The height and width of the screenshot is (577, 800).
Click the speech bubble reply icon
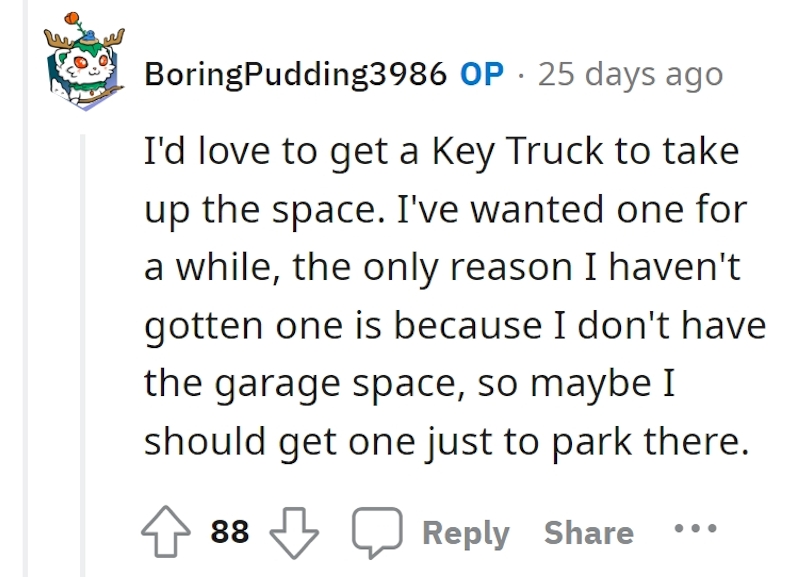[377, 532]
